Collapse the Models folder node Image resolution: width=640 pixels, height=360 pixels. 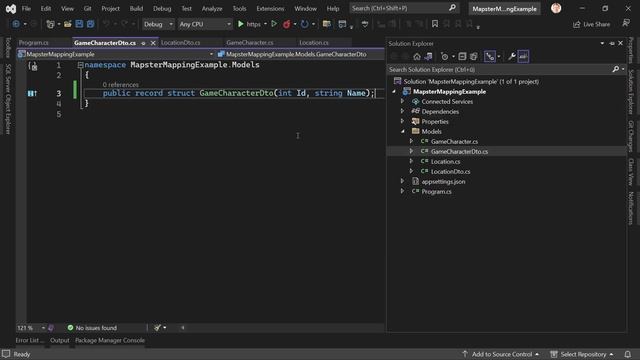402,131
